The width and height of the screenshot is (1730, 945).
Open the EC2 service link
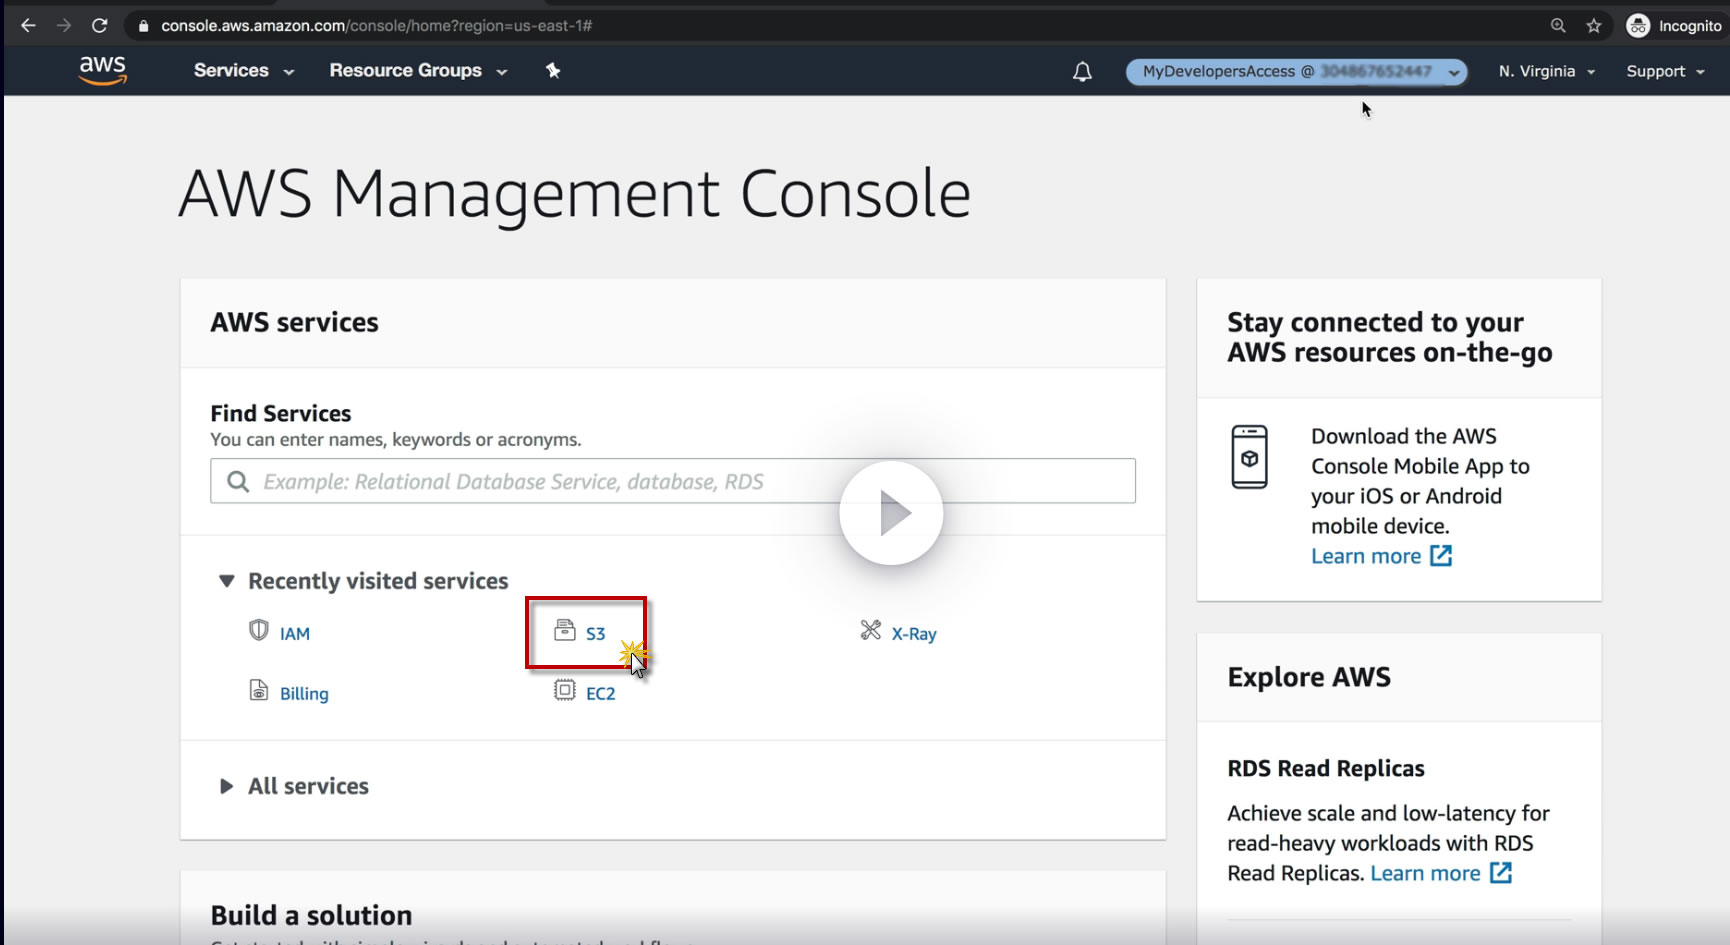[601, 694]
